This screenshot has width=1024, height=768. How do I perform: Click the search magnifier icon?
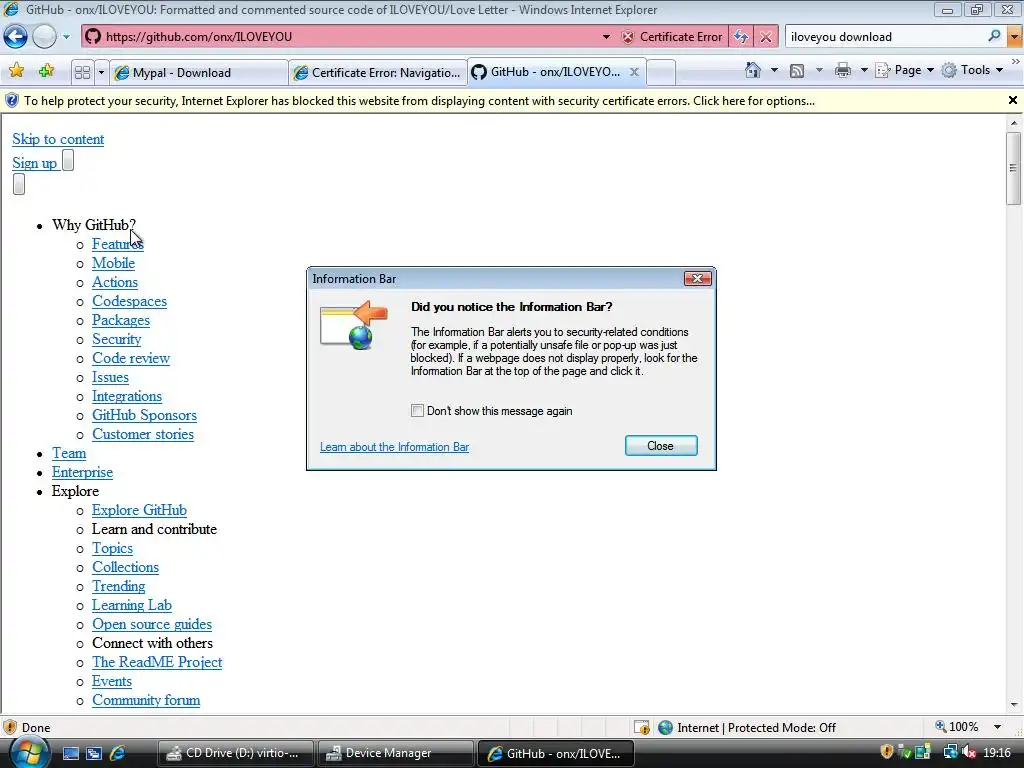(x=994, y=36)
